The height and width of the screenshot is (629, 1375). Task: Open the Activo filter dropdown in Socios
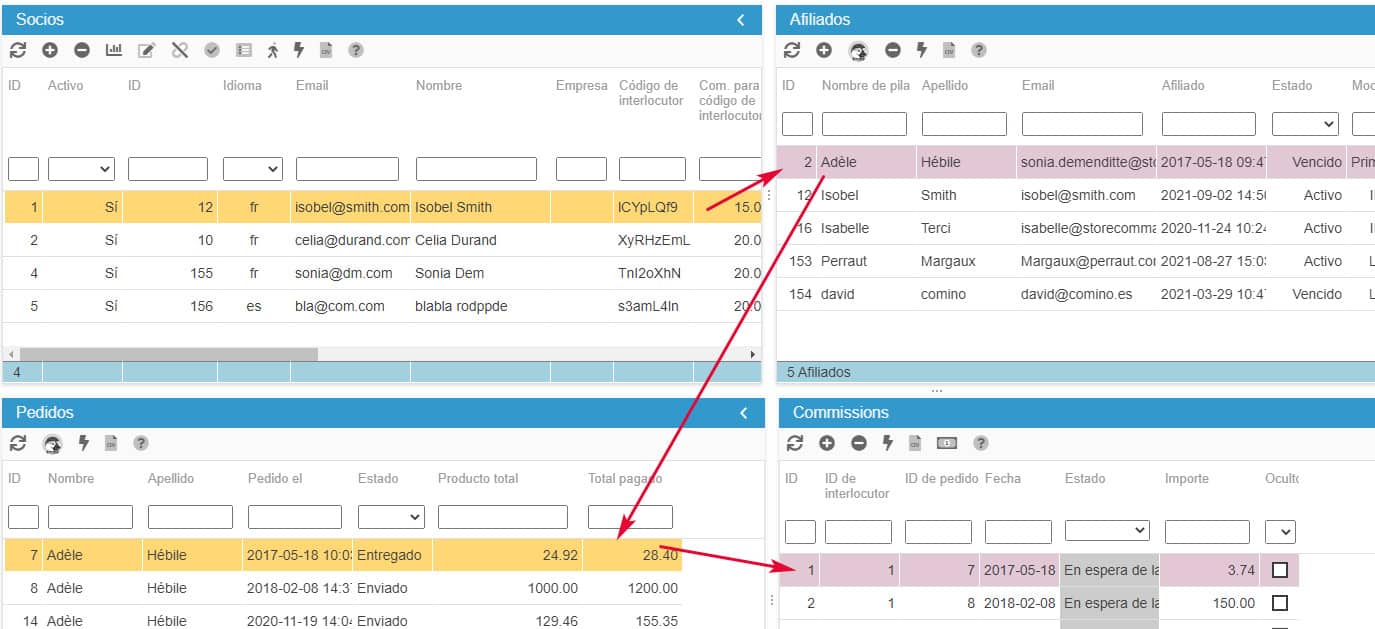[x=81, y=169]
